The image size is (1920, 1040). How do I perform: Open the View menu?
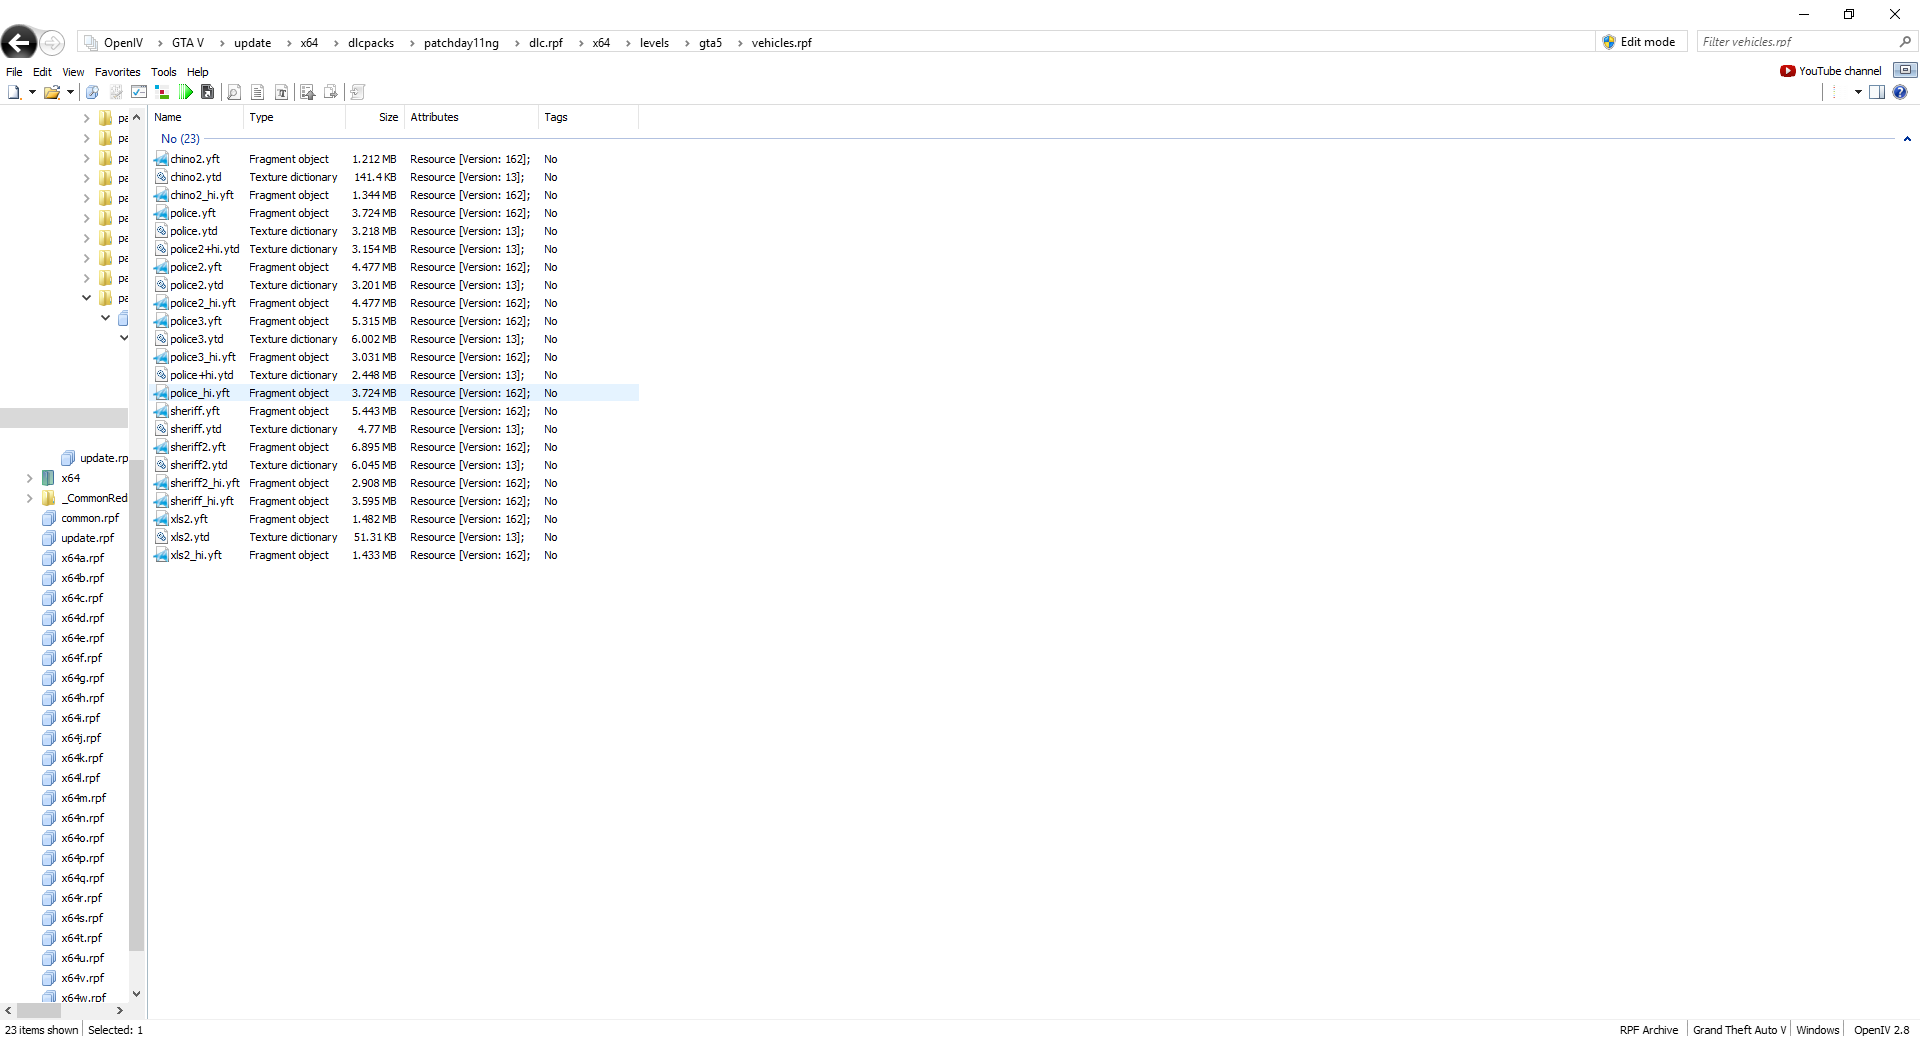[x=73, y=72]
